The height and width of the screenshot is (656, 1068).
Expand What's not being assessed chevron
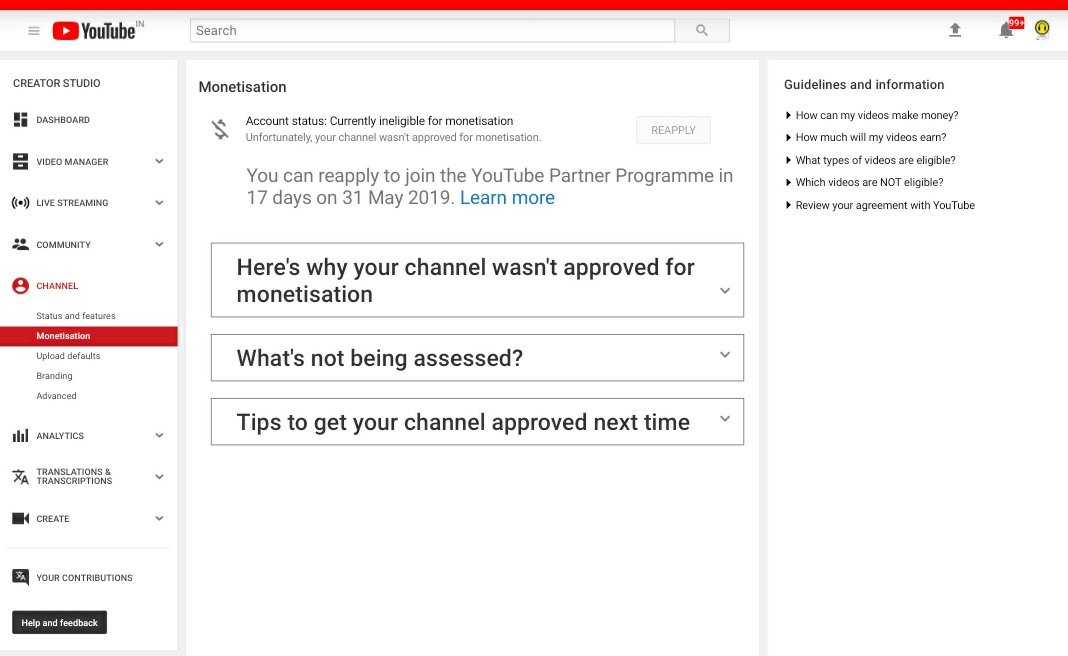[x=725, y=355]
